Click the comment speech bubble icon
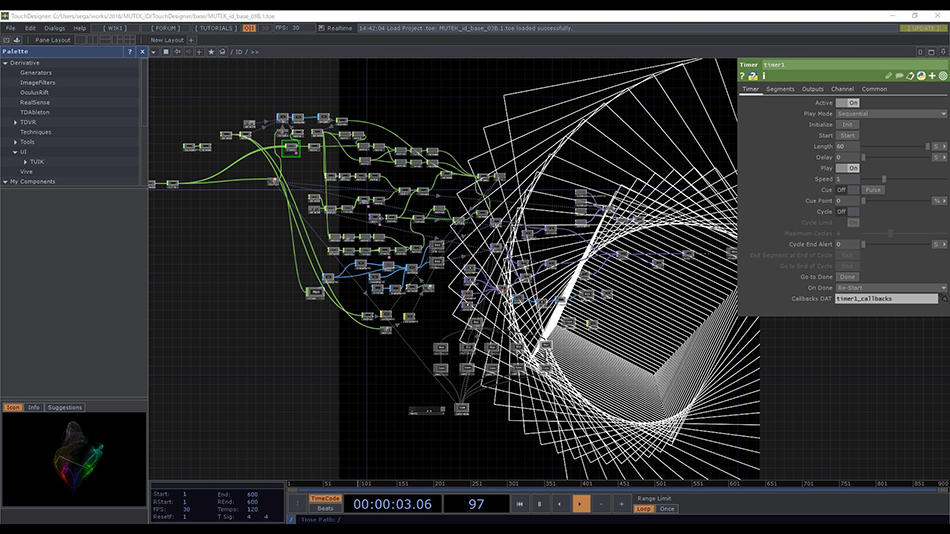 899,76
